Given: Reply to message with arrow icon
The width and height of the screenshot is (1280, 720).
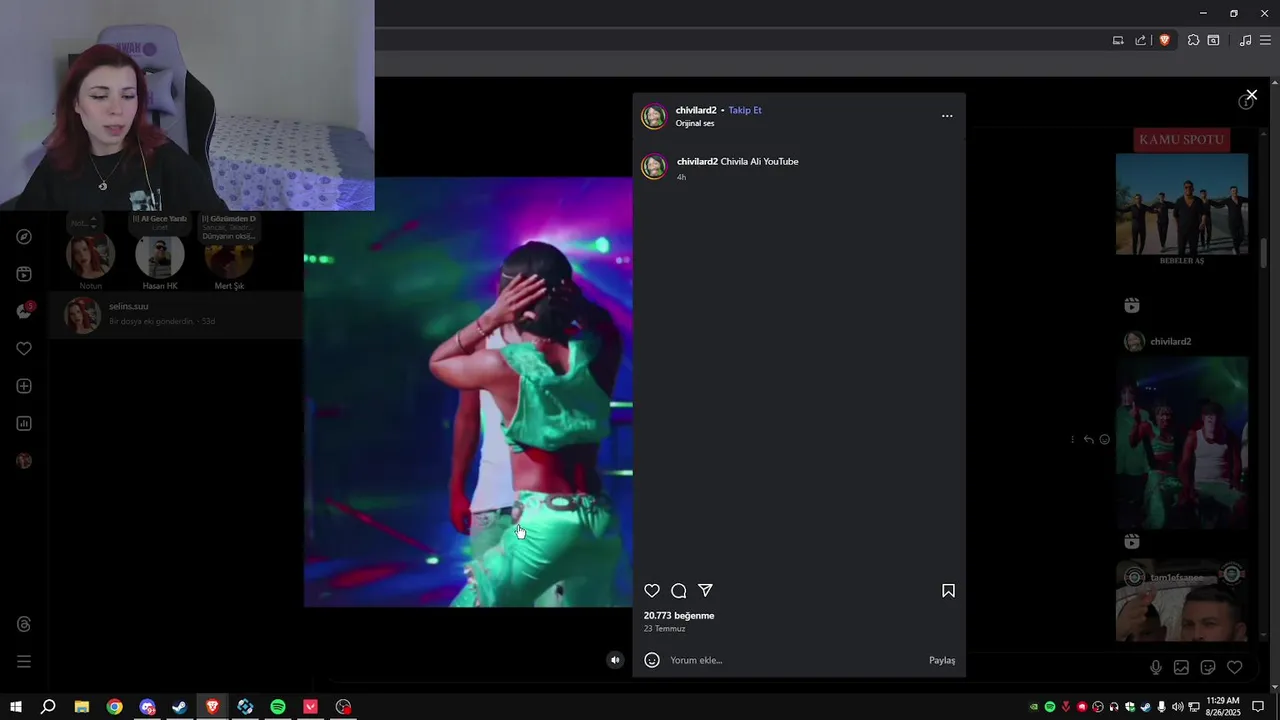Looking at the screenshot, I should click(1088, 439).
